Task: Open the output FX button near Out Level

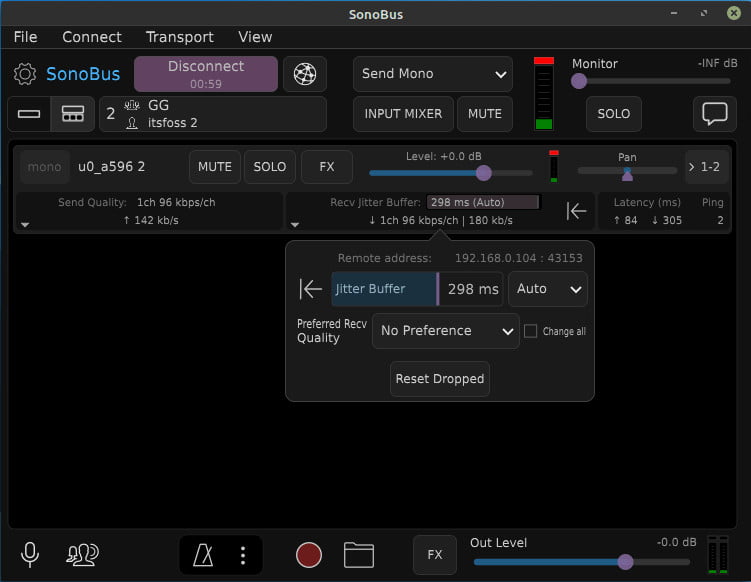Action: [x=435, y=555]
